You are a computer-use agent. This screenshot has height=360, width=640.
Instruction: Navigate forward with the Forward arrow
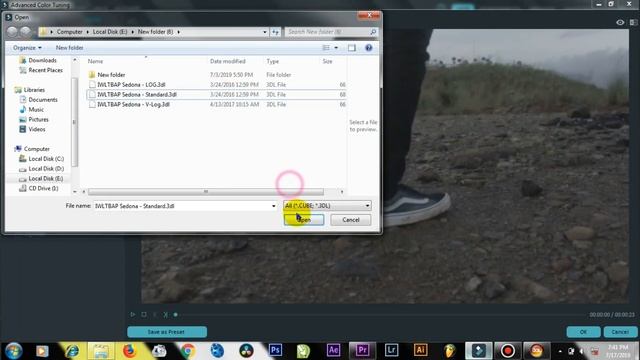[x=25, y=31]
